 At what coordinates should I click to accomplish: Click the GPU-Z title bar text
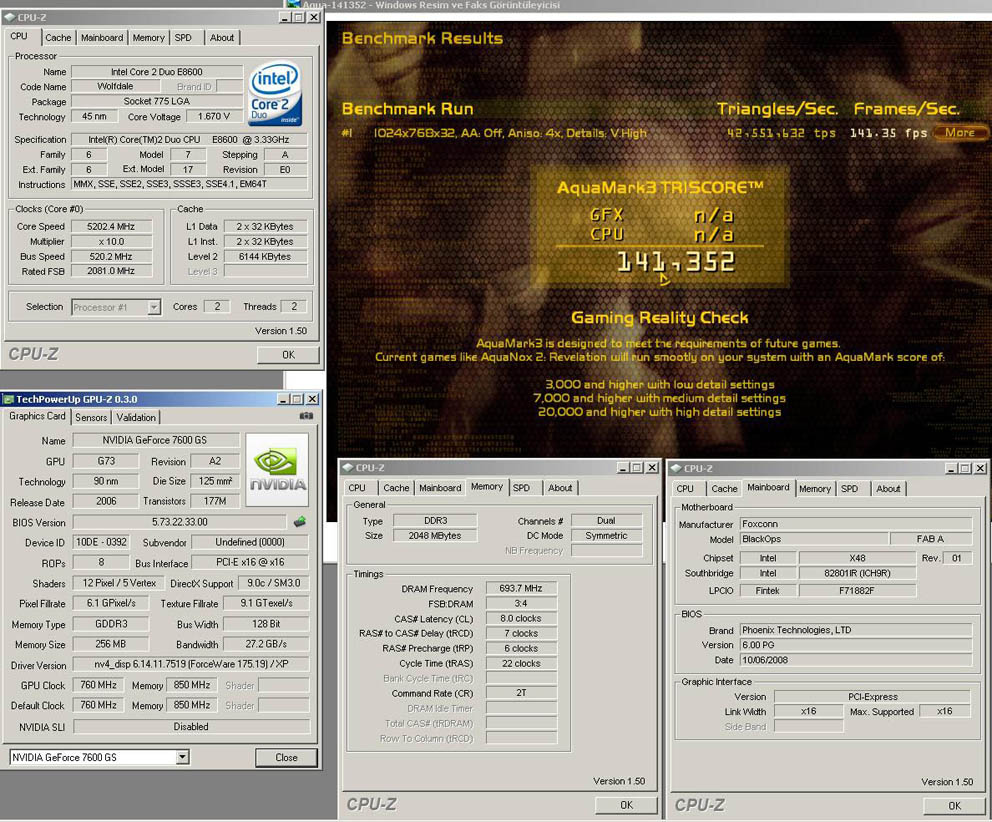click(77, 399)
